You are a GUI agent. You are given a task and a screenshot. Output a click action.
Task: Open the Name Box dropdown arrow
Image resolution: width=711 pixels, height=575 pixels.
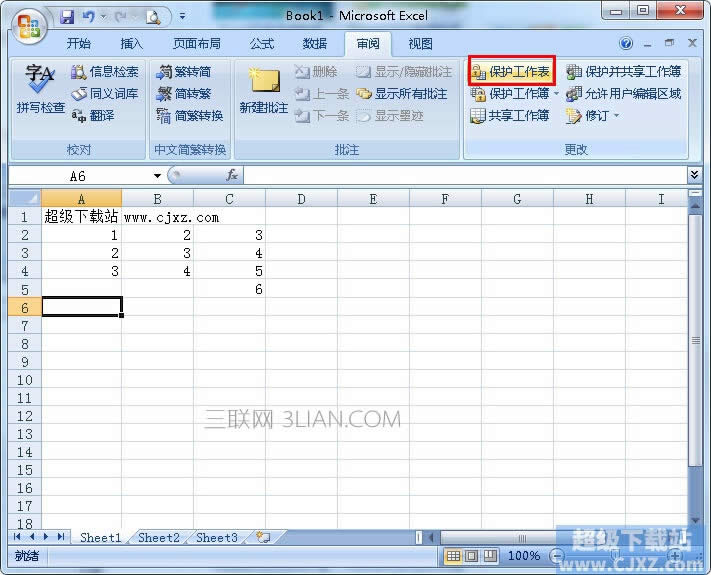pos(156,176)
